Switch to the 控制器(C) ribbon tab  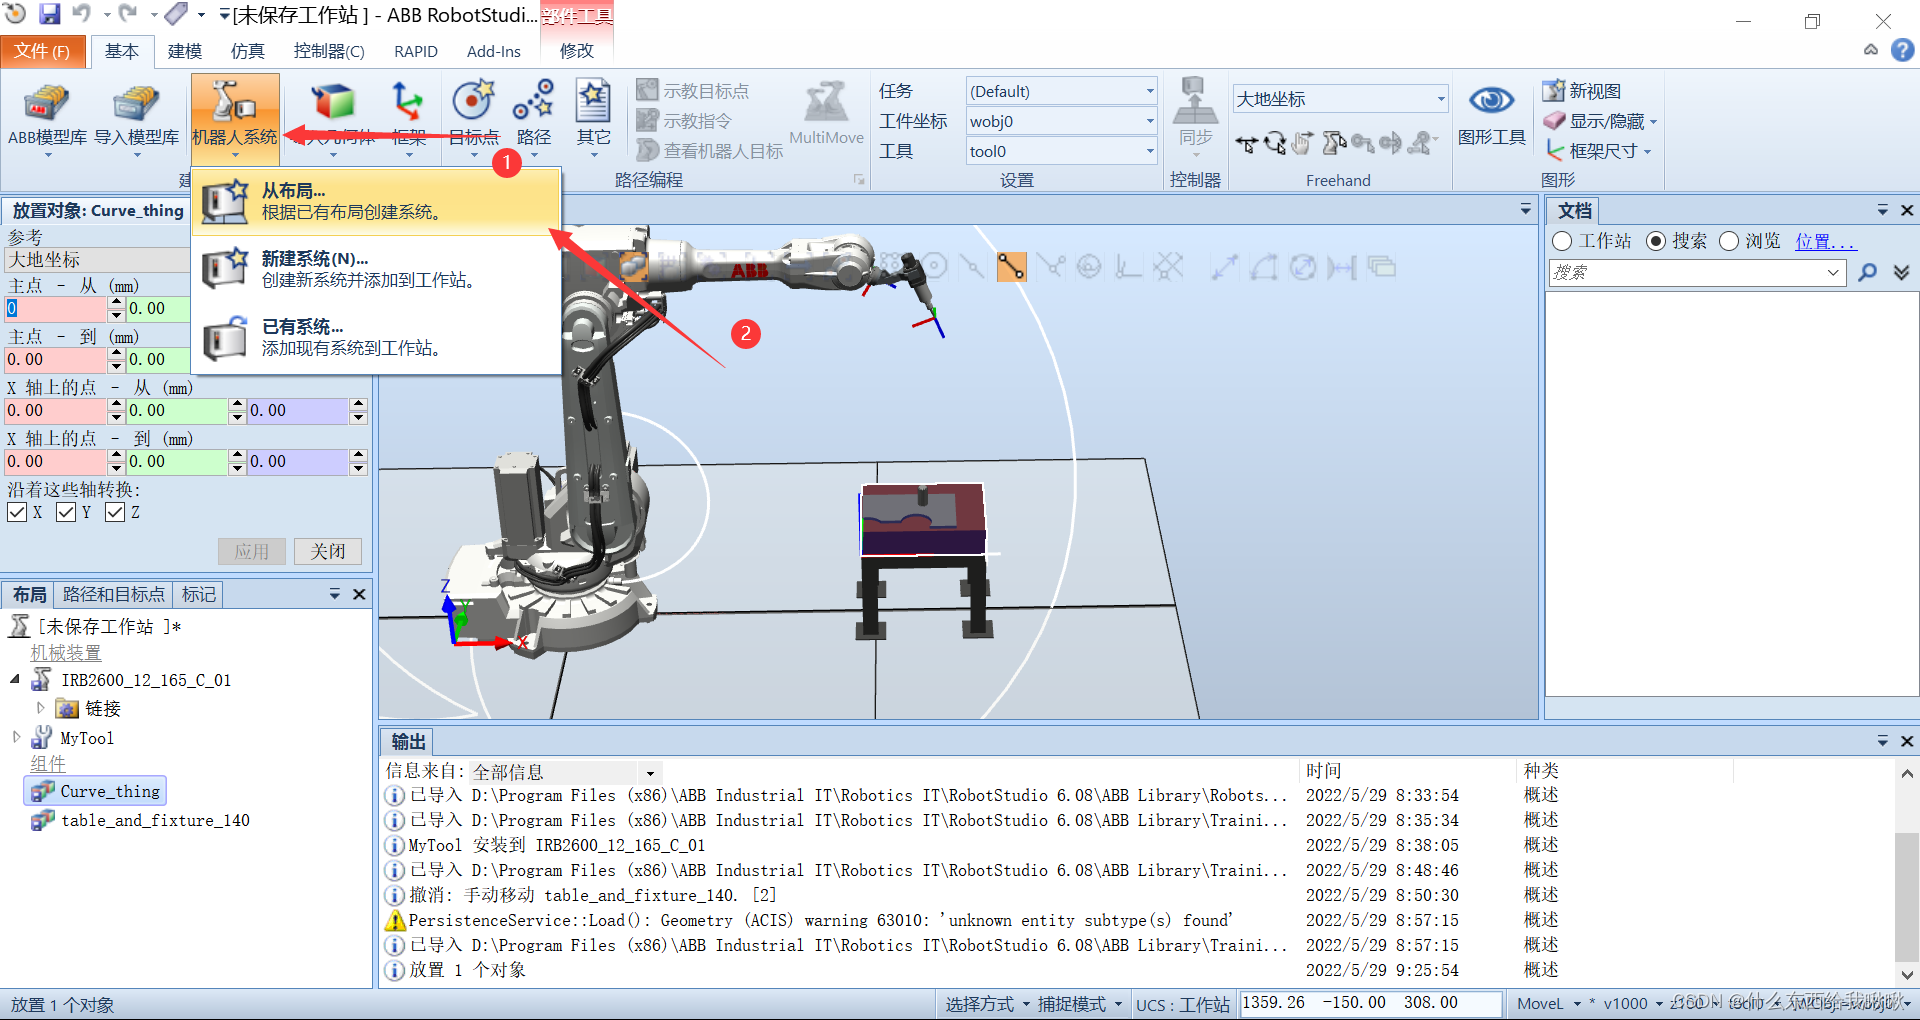pos(329,51)
